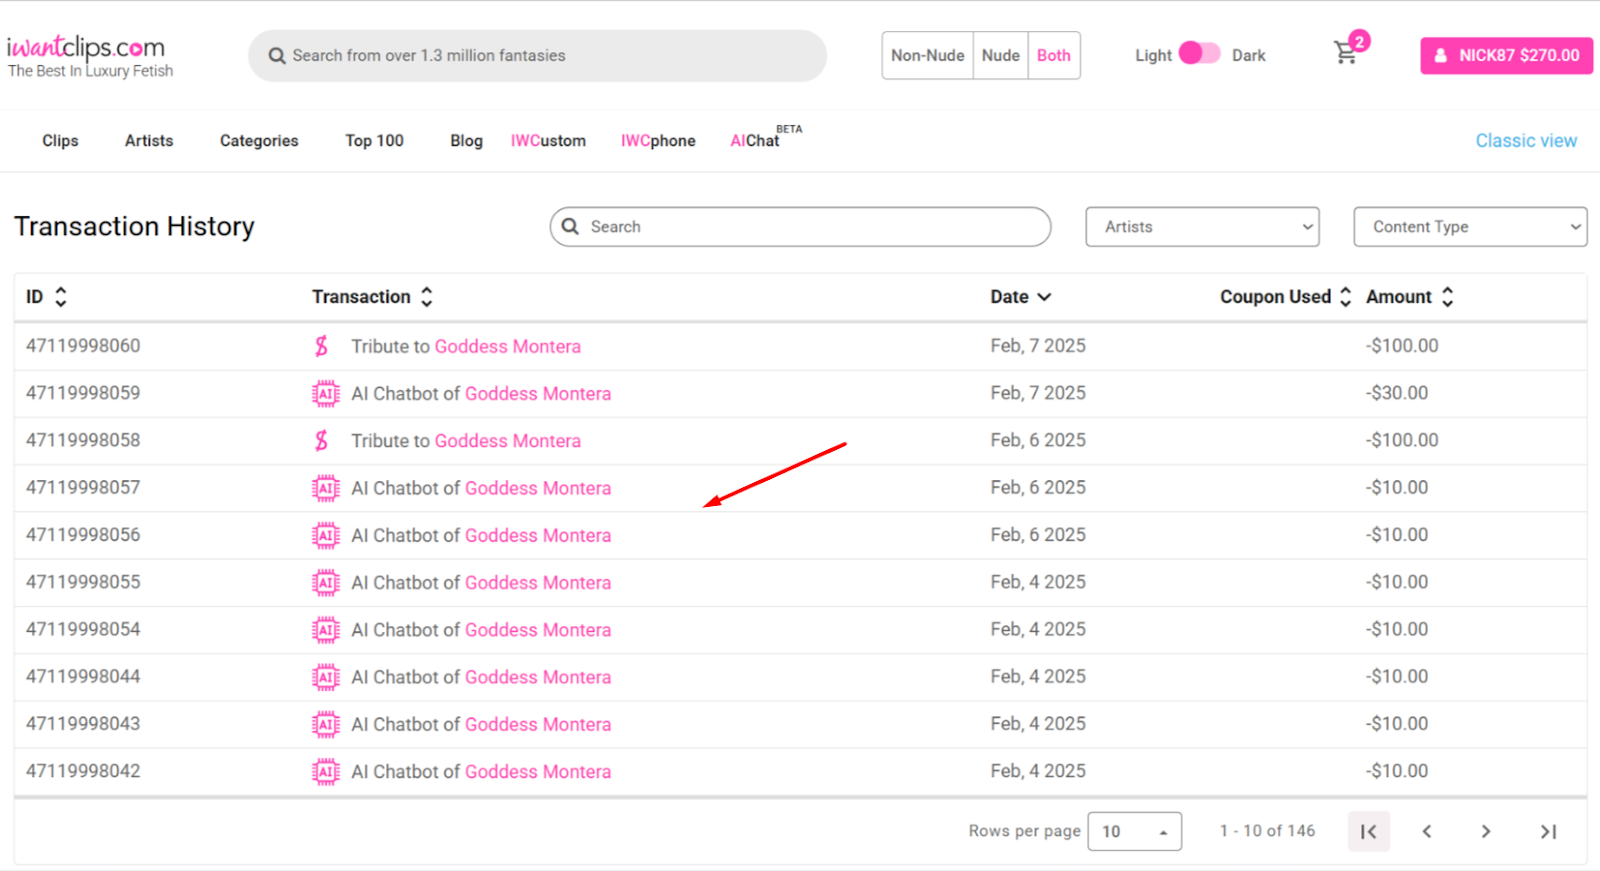Click the transaction history Search field
Screen dimensions: 1600x871
pos(800,227)
